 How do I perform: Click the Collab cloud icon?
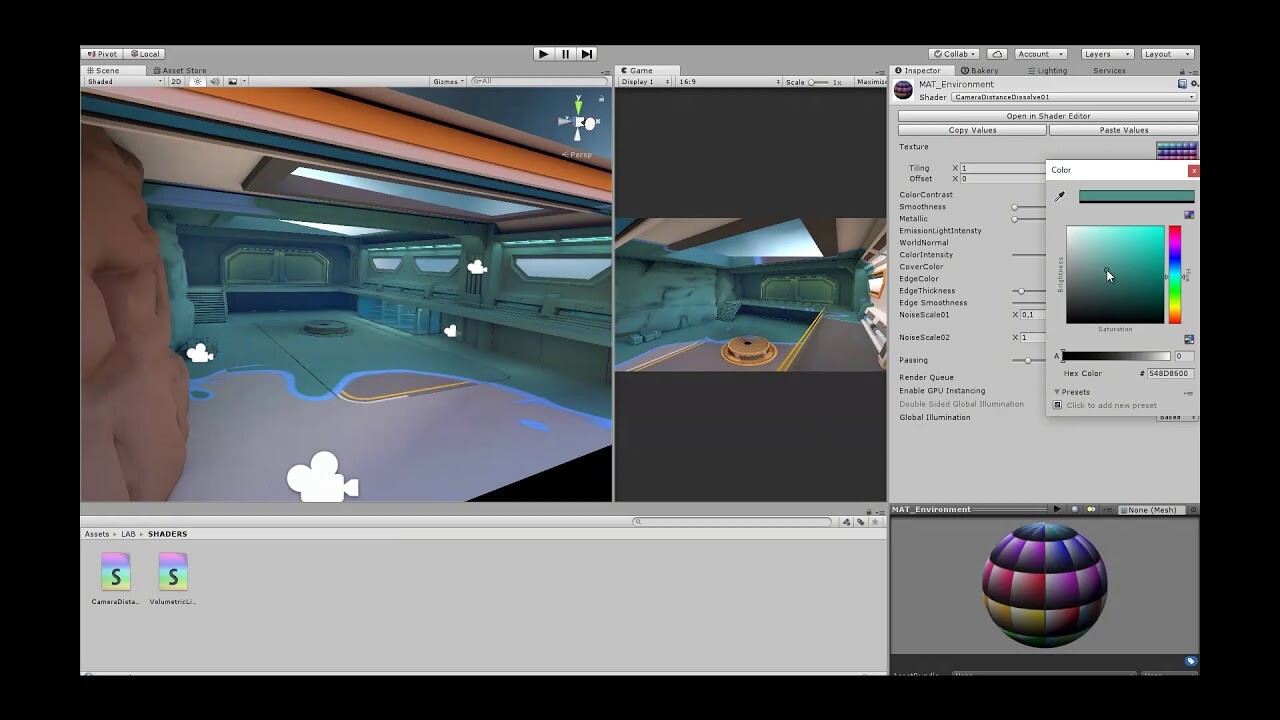click(x=995, y=53)
